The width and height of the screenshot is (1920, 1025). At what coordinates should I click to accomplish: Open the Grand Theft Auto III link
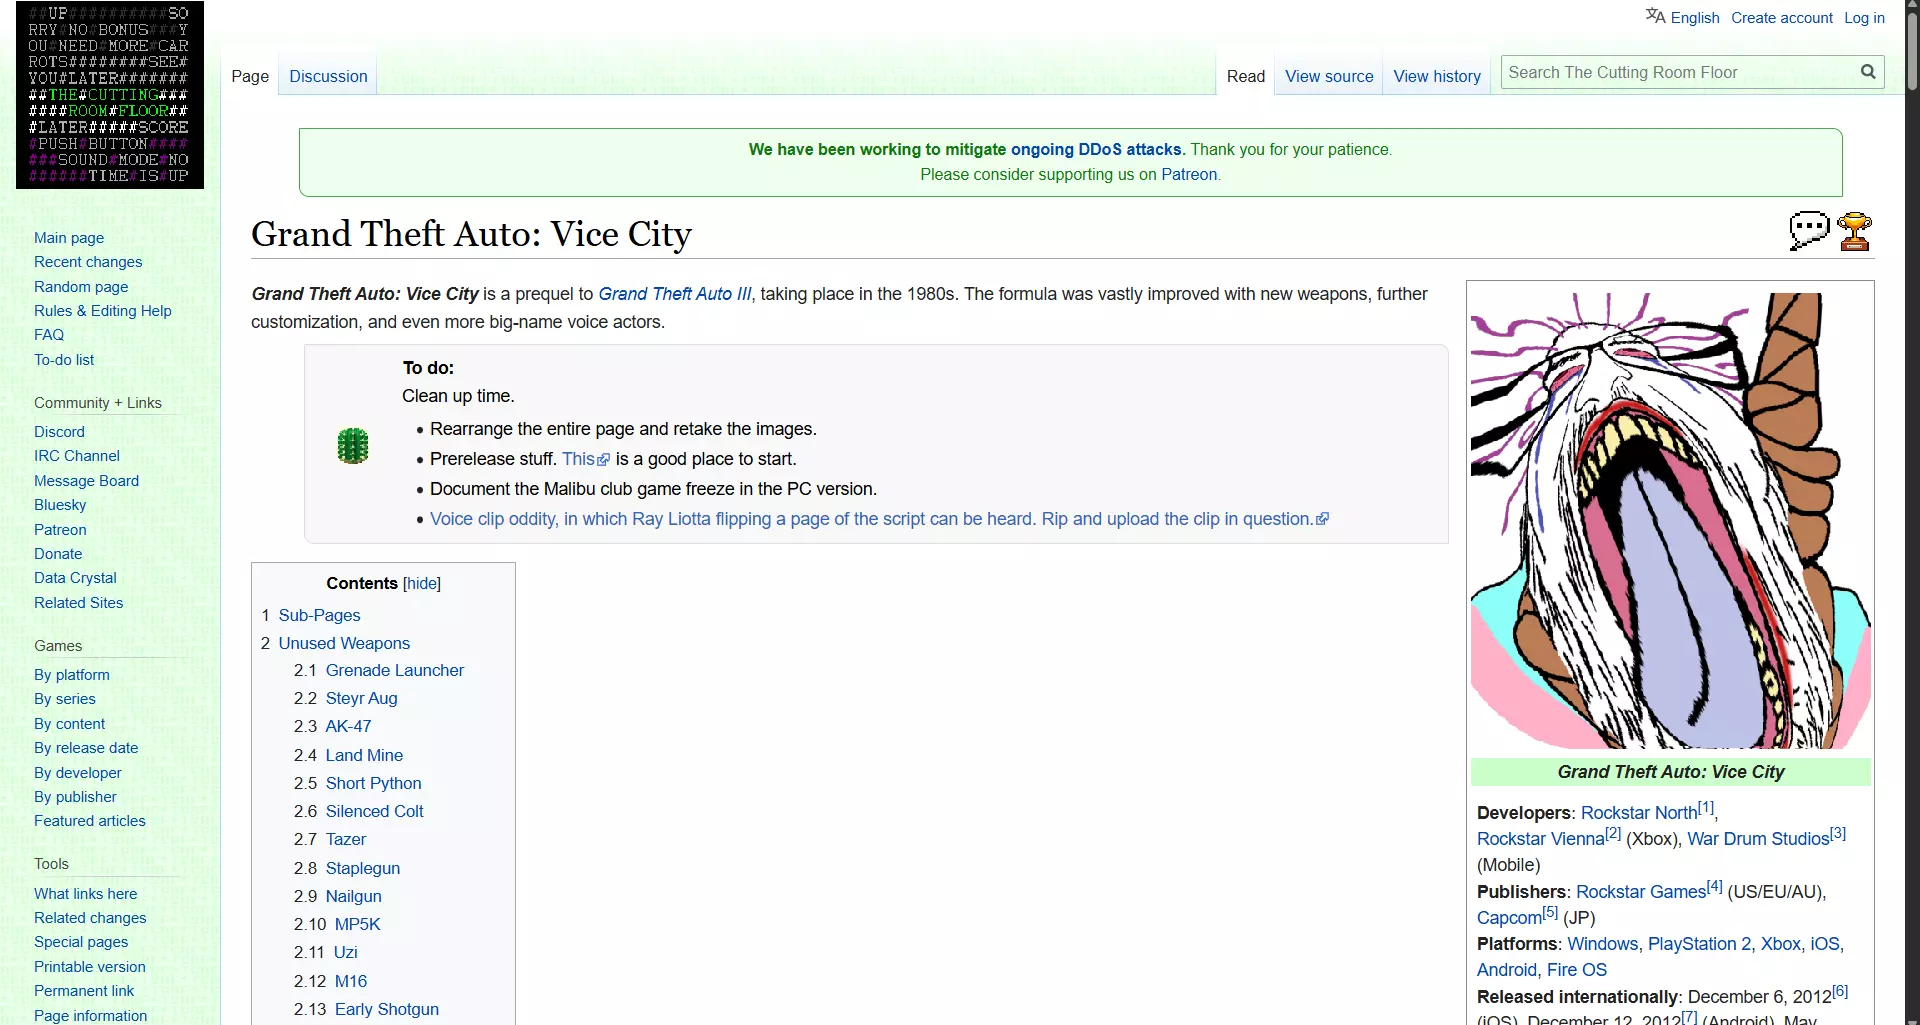pos(675,294)
